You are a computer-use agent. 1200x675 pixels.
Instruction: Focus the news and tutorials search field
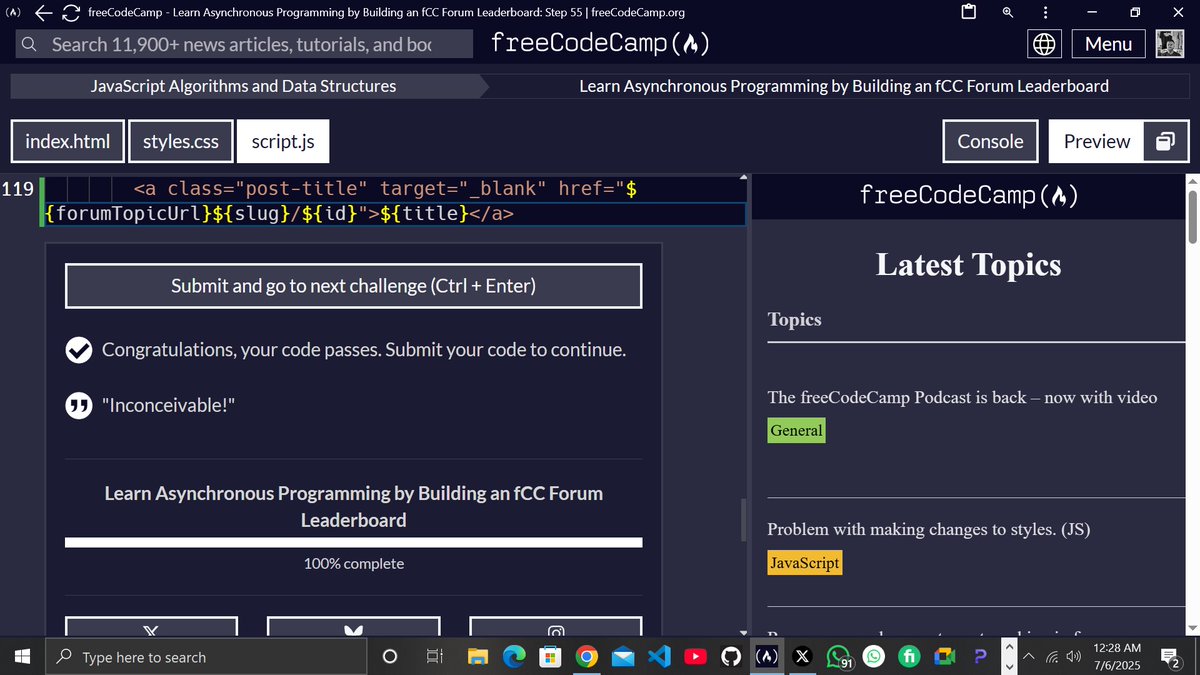tap(244, 44)
